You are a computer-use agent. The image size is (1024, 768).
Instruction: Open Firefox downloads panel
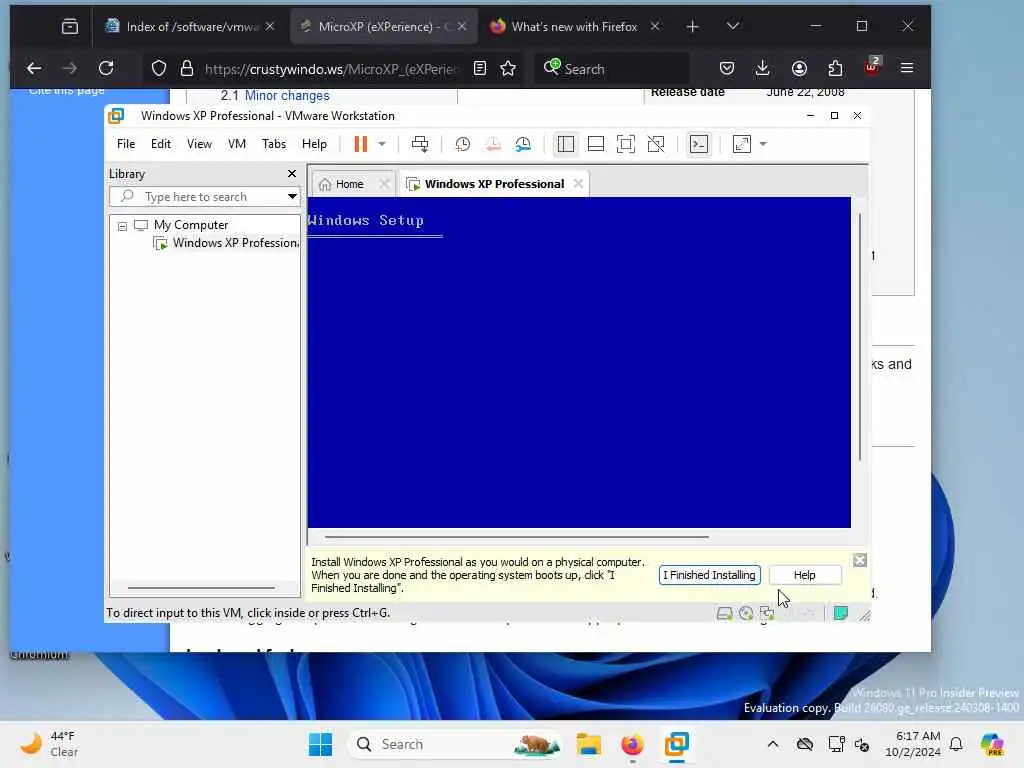762,68
